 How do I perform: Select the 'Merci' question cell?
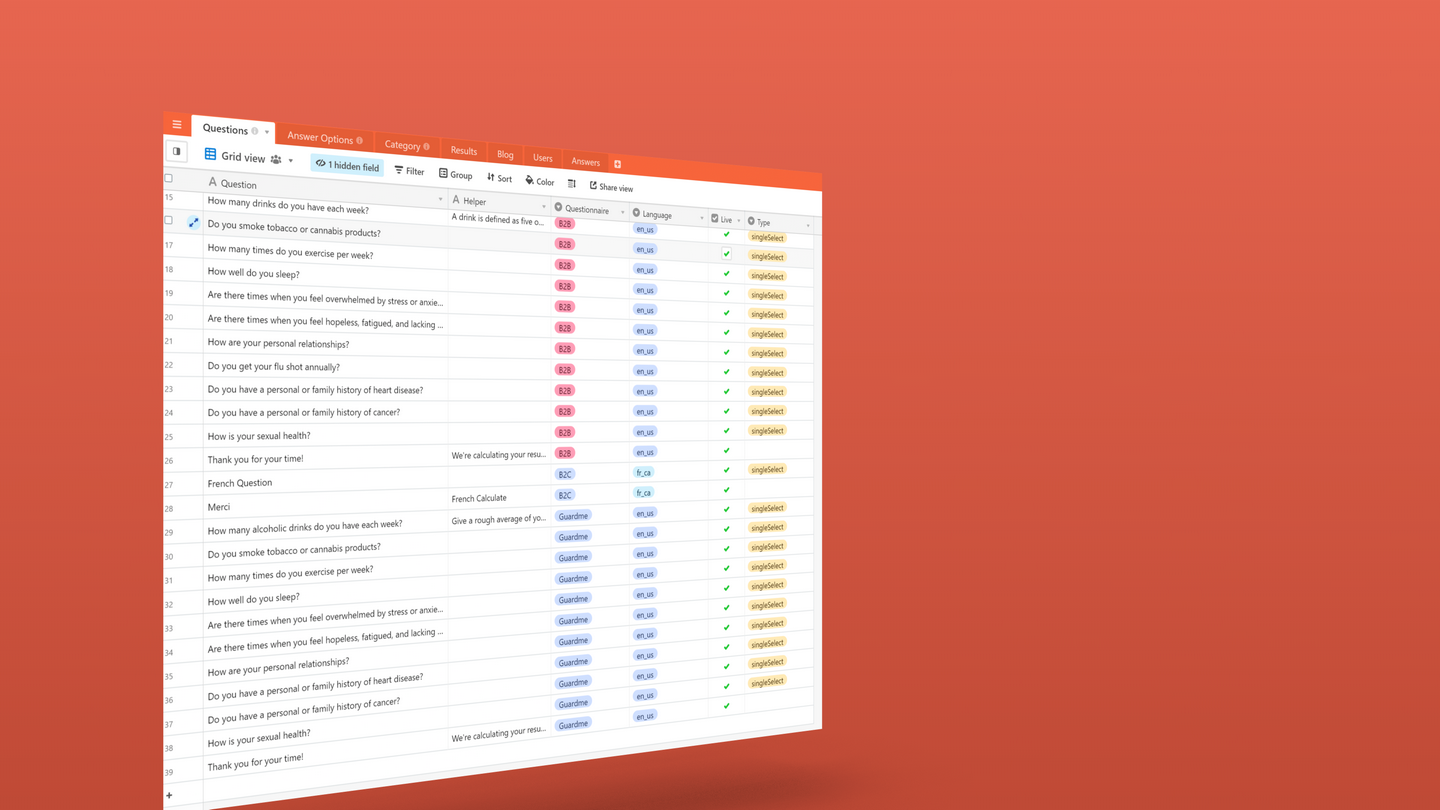point(325,507)
